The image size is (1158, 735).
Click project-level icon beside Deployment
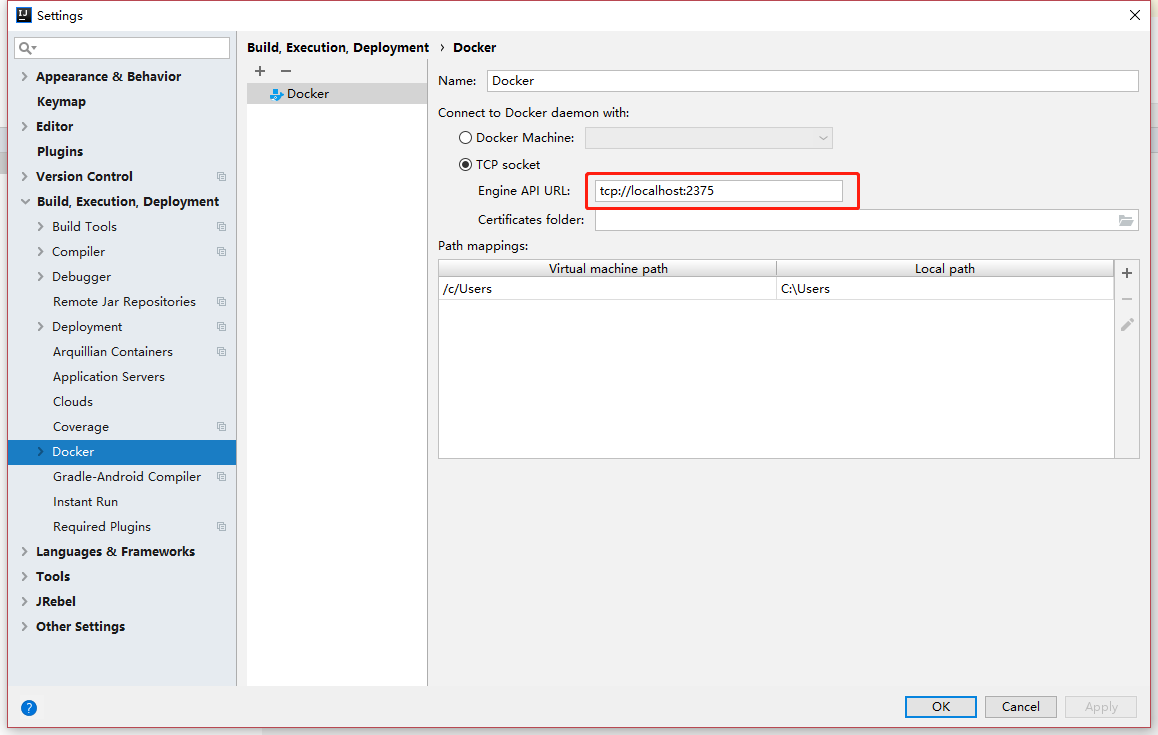[222, 327]
